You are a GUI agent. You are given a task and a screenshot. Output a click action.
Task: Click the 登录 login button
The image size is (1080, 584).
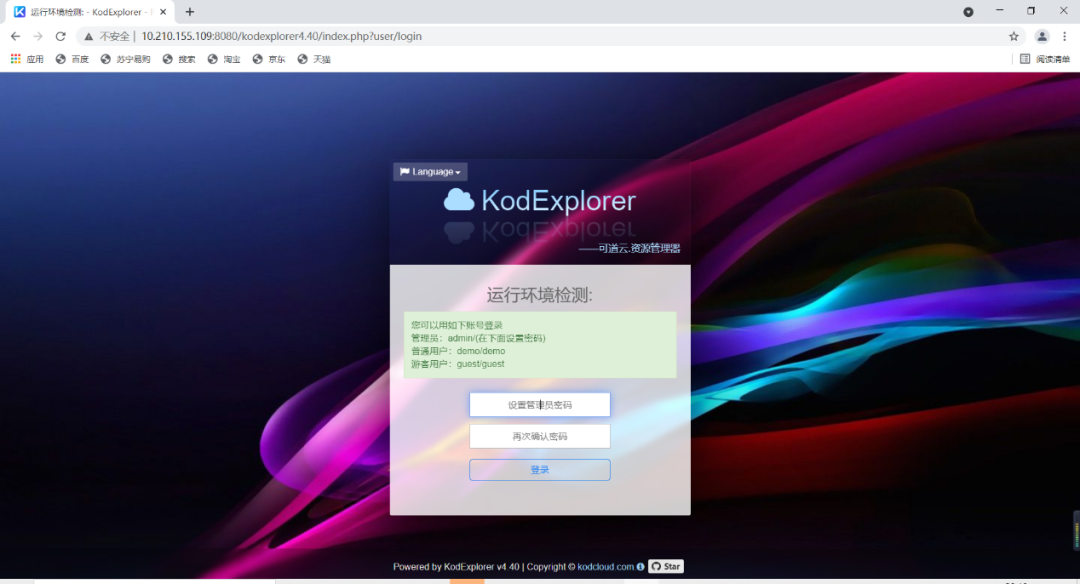coord(539,470)
